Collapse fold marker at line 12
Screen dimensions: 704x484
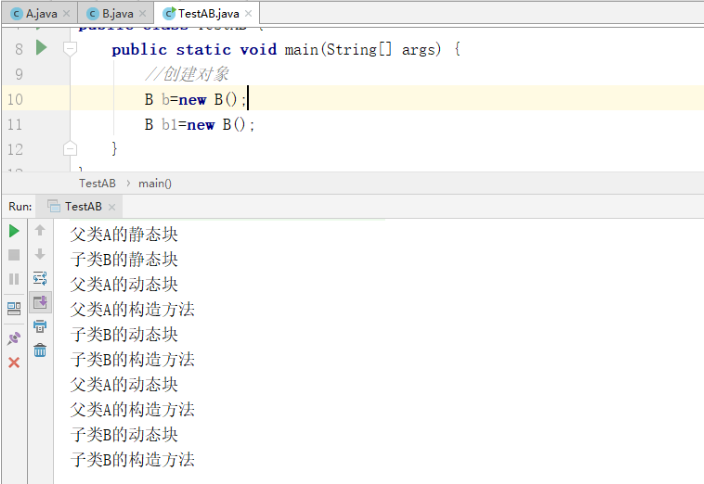click(x=70, y=148)
